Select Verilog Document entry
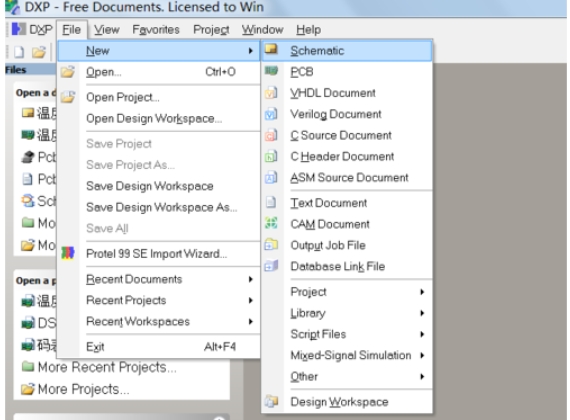 (x=347, y=114)
